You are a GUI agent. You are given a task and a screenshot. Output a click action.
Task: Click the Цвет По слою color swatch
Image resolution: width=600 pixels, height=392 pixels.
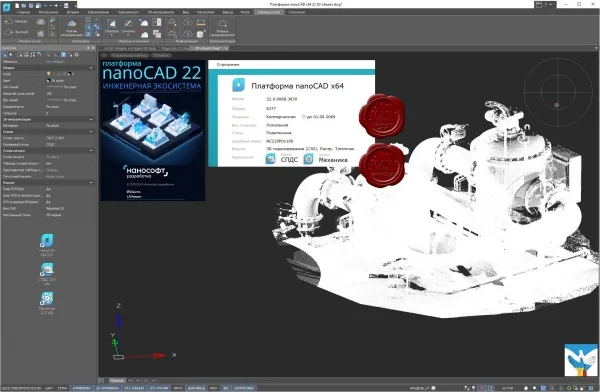click(49, 80)
